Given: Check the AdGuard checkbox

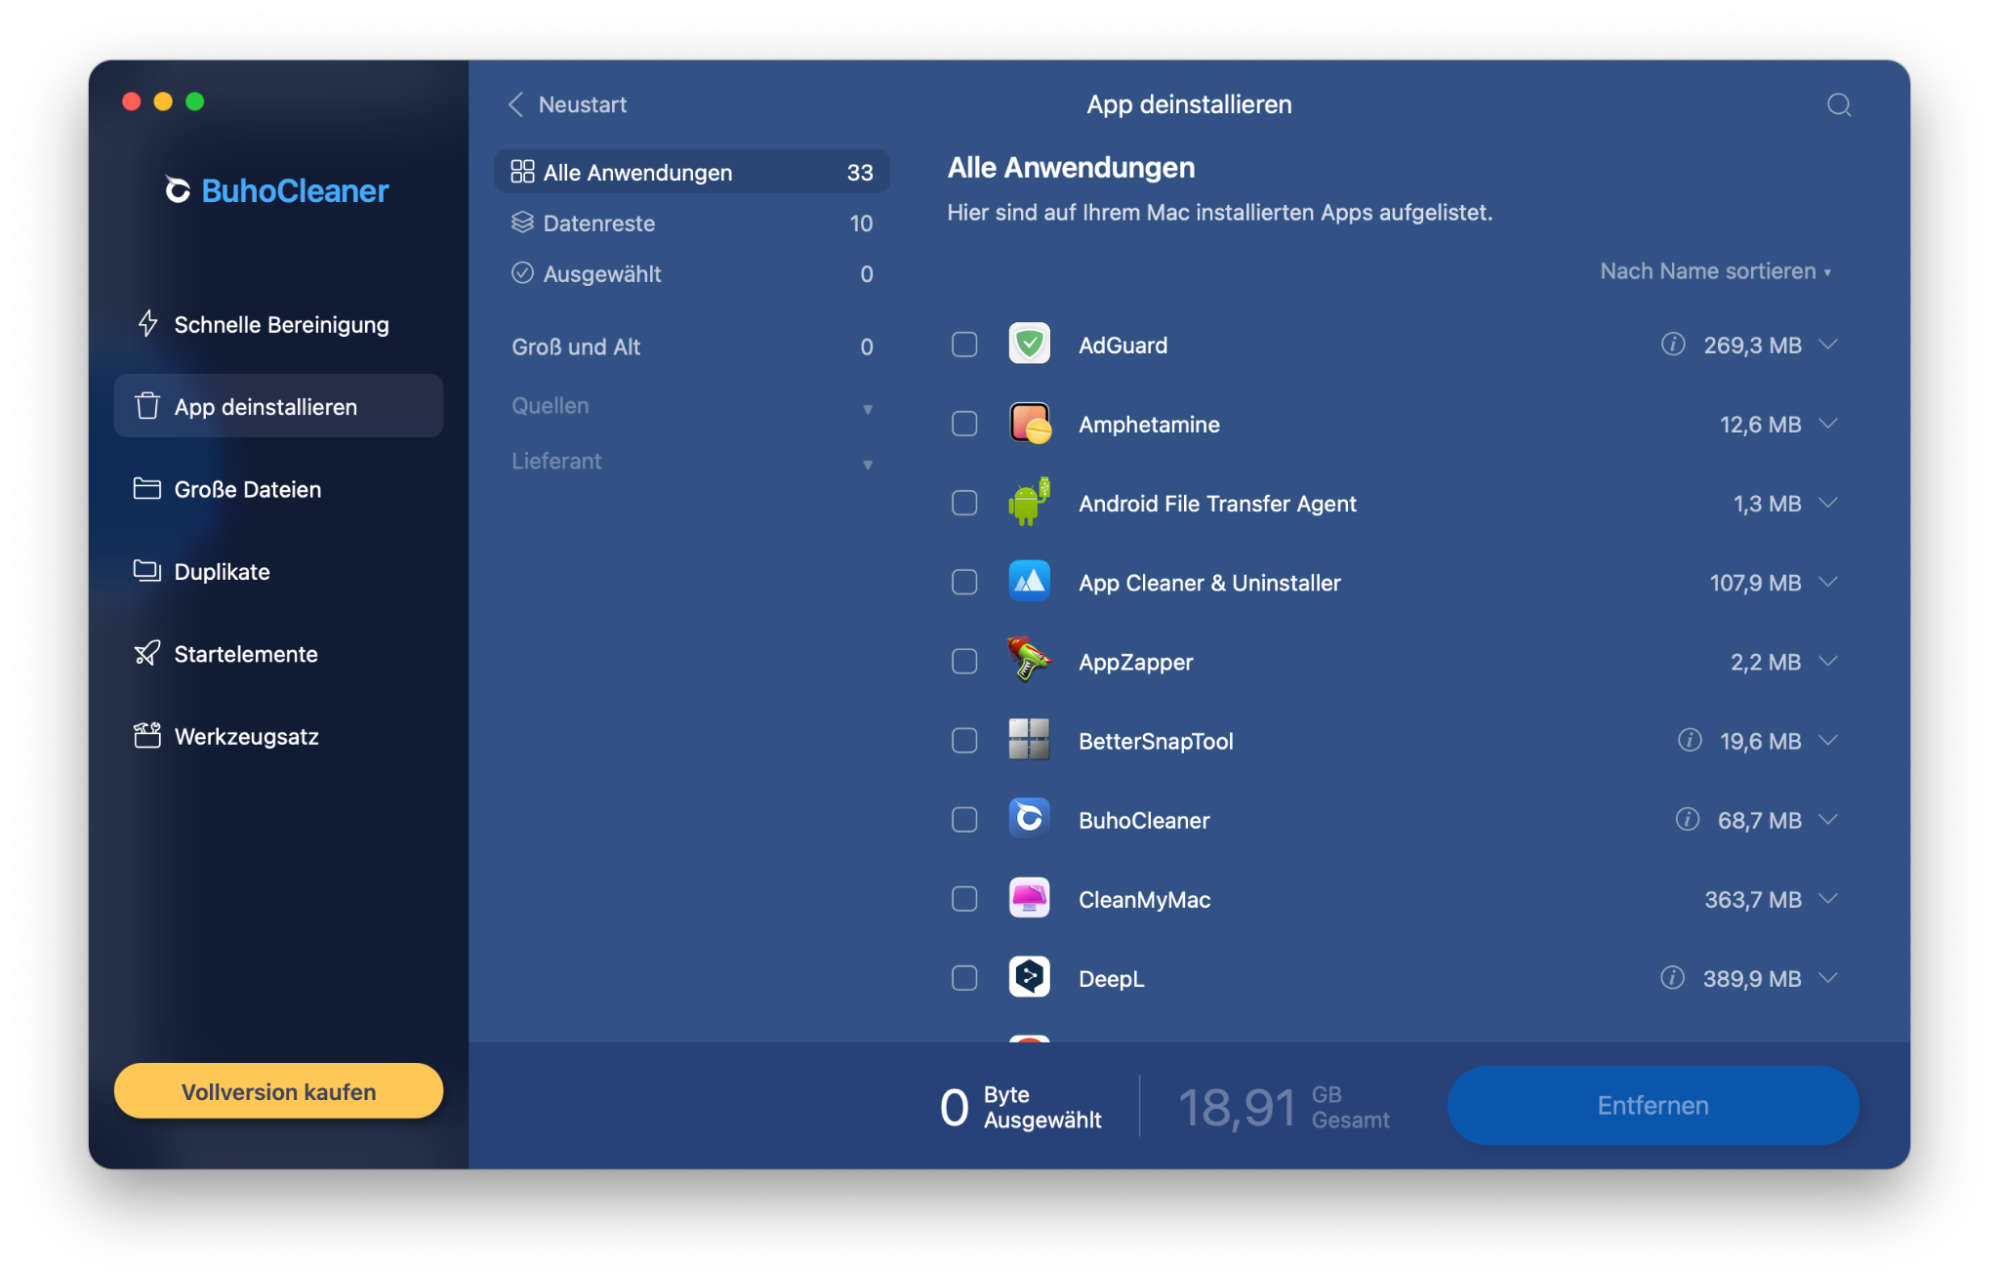Looking at the screenshot, I should pos(964,344).
